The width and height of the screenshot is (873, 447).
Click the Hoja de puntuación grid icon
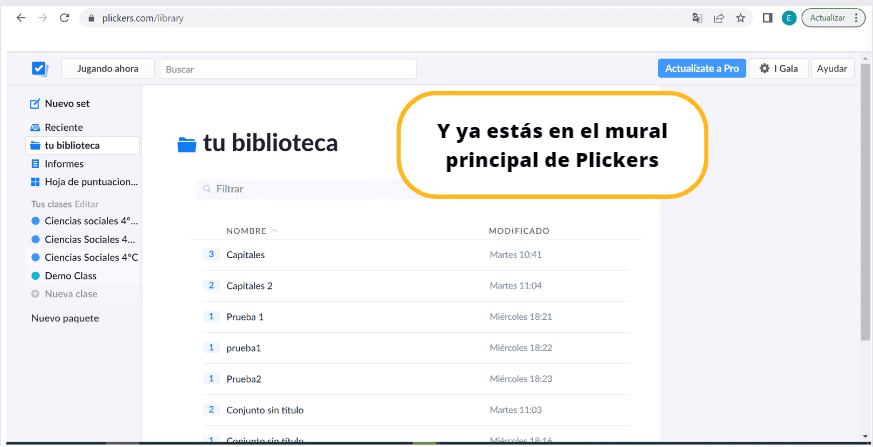tap(35, 182)
